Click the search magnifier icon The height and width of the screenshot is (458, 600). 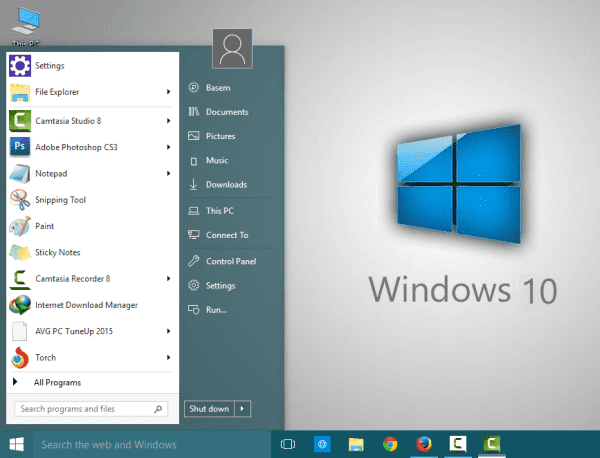[x=158, y=409]
